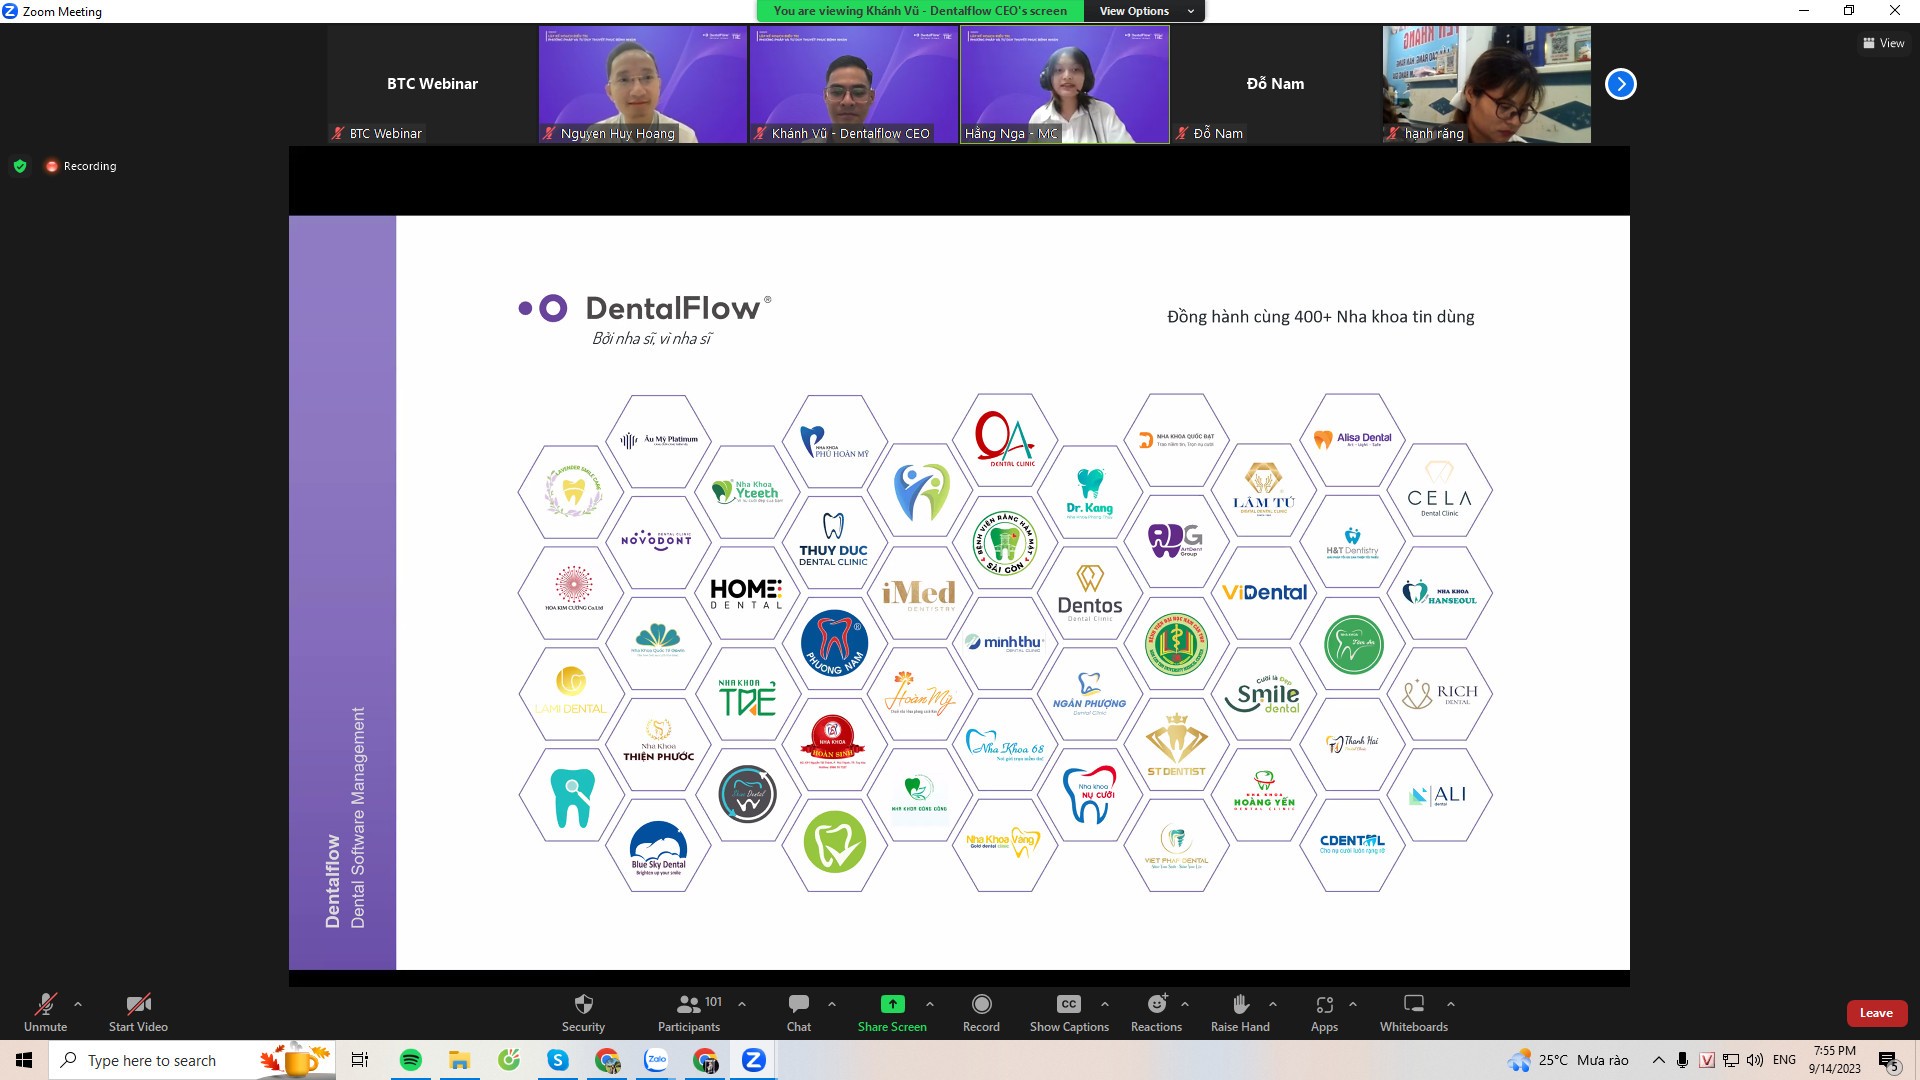Toggle Start Video camera button

138,1004
